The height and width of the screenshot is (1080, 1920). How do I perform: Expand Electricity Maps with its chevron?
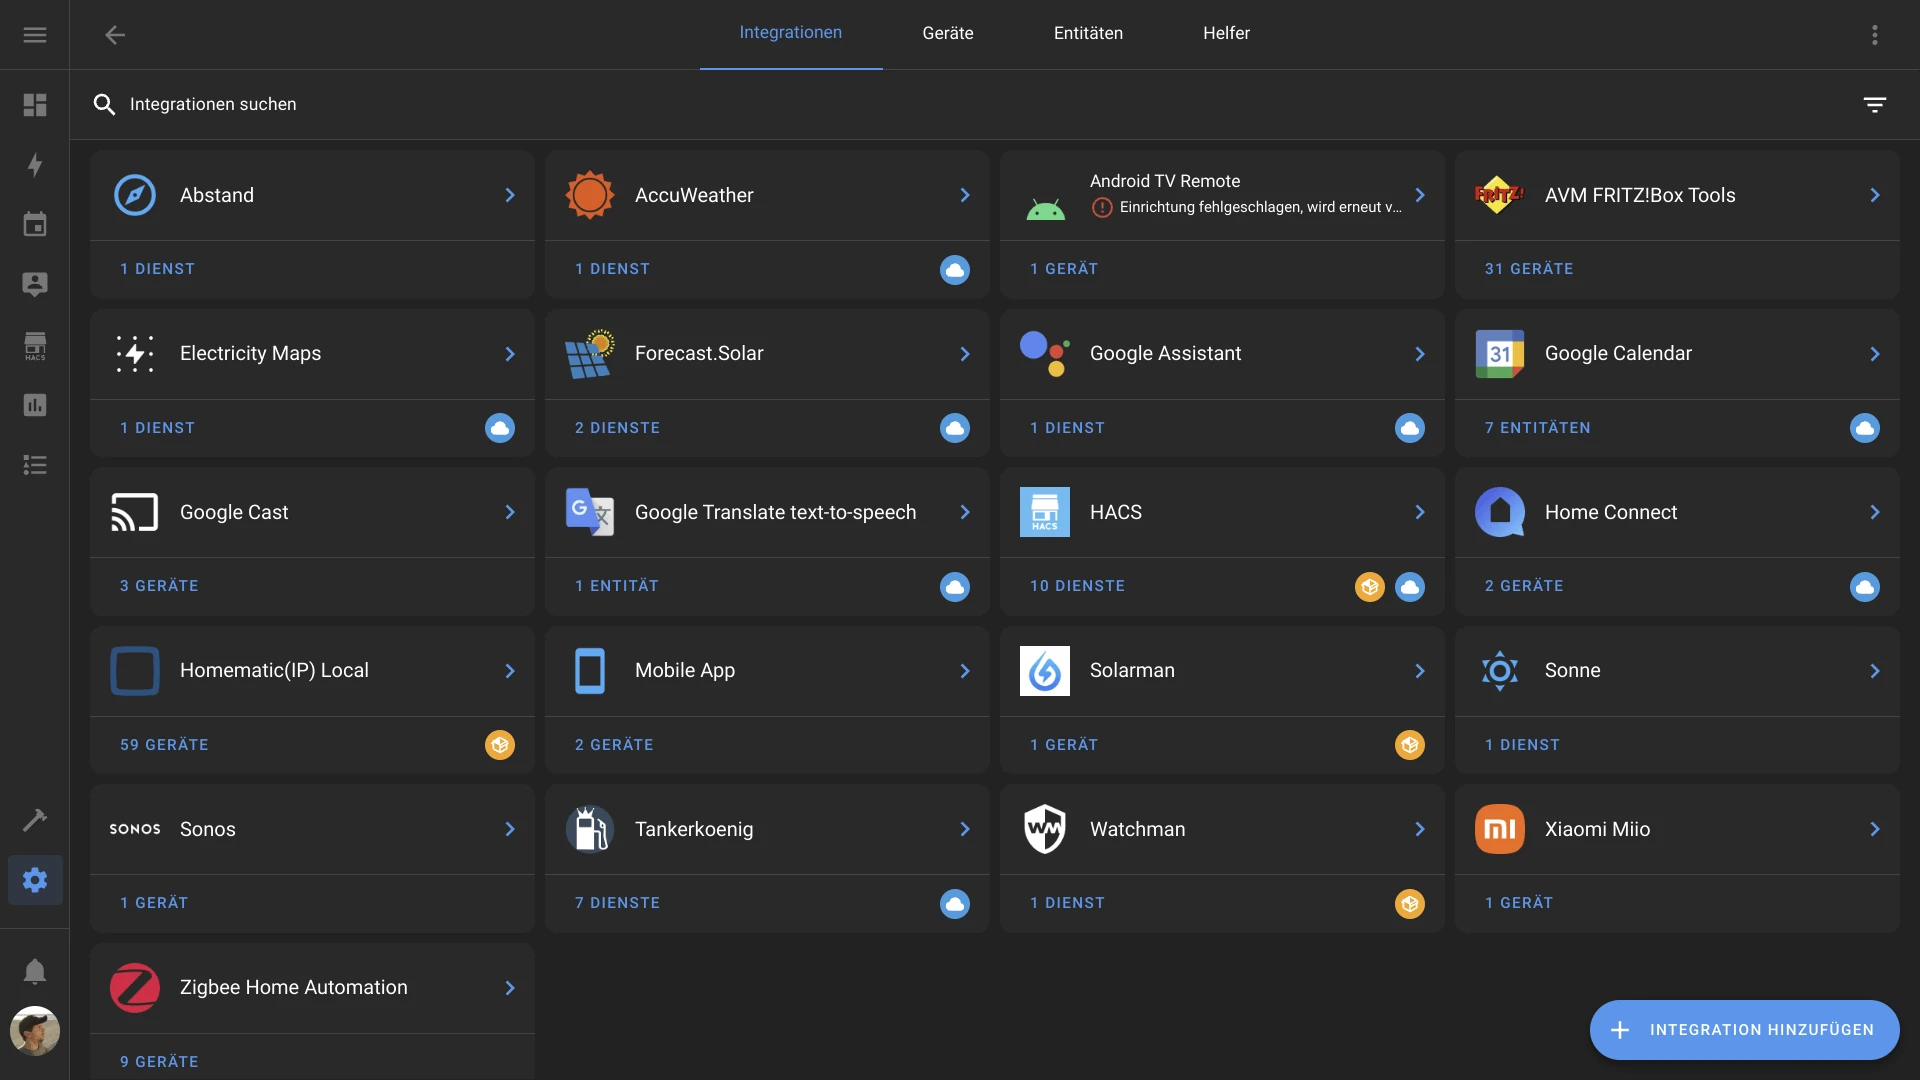510,354
